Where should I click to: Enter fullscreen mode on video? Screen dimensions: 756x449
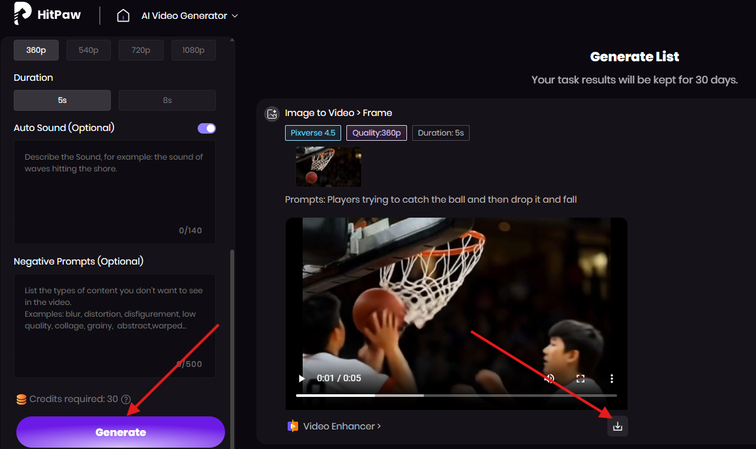click(580, 379)
